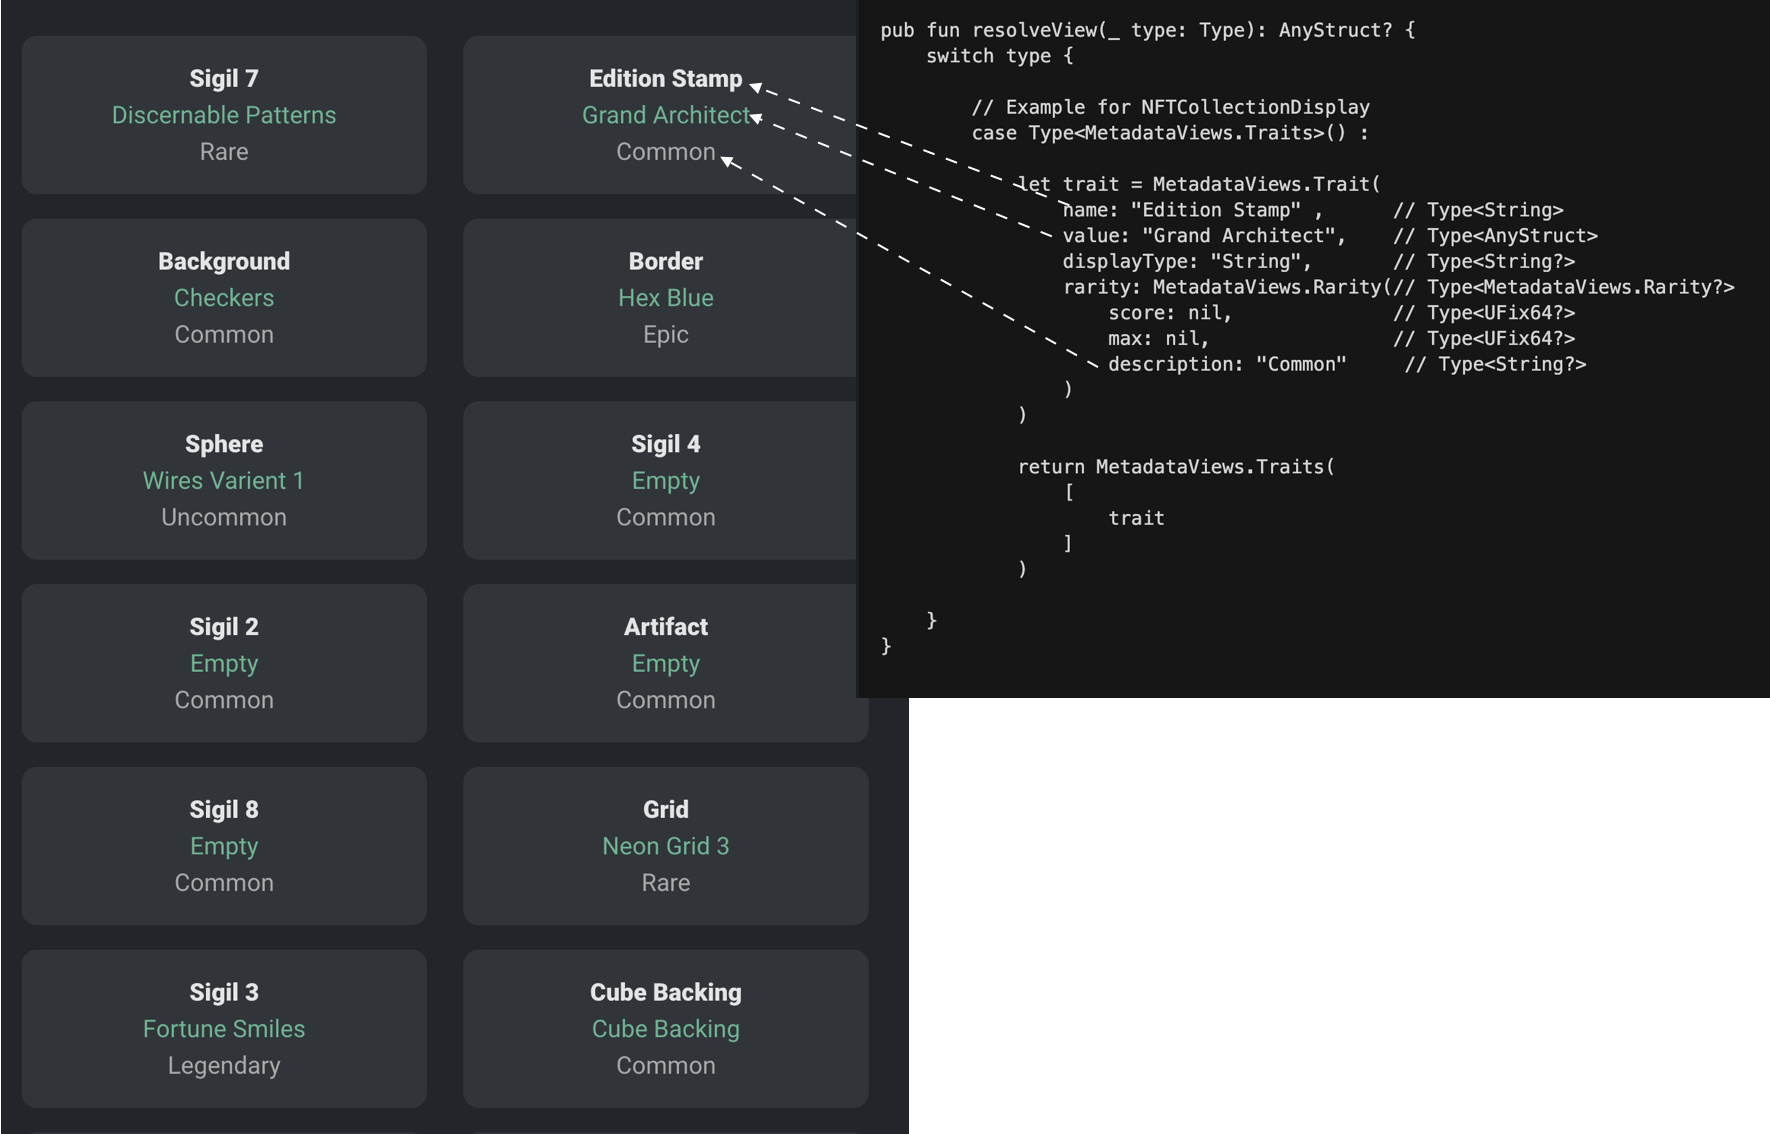Click Wires Varient 1 value

(224, 481)
